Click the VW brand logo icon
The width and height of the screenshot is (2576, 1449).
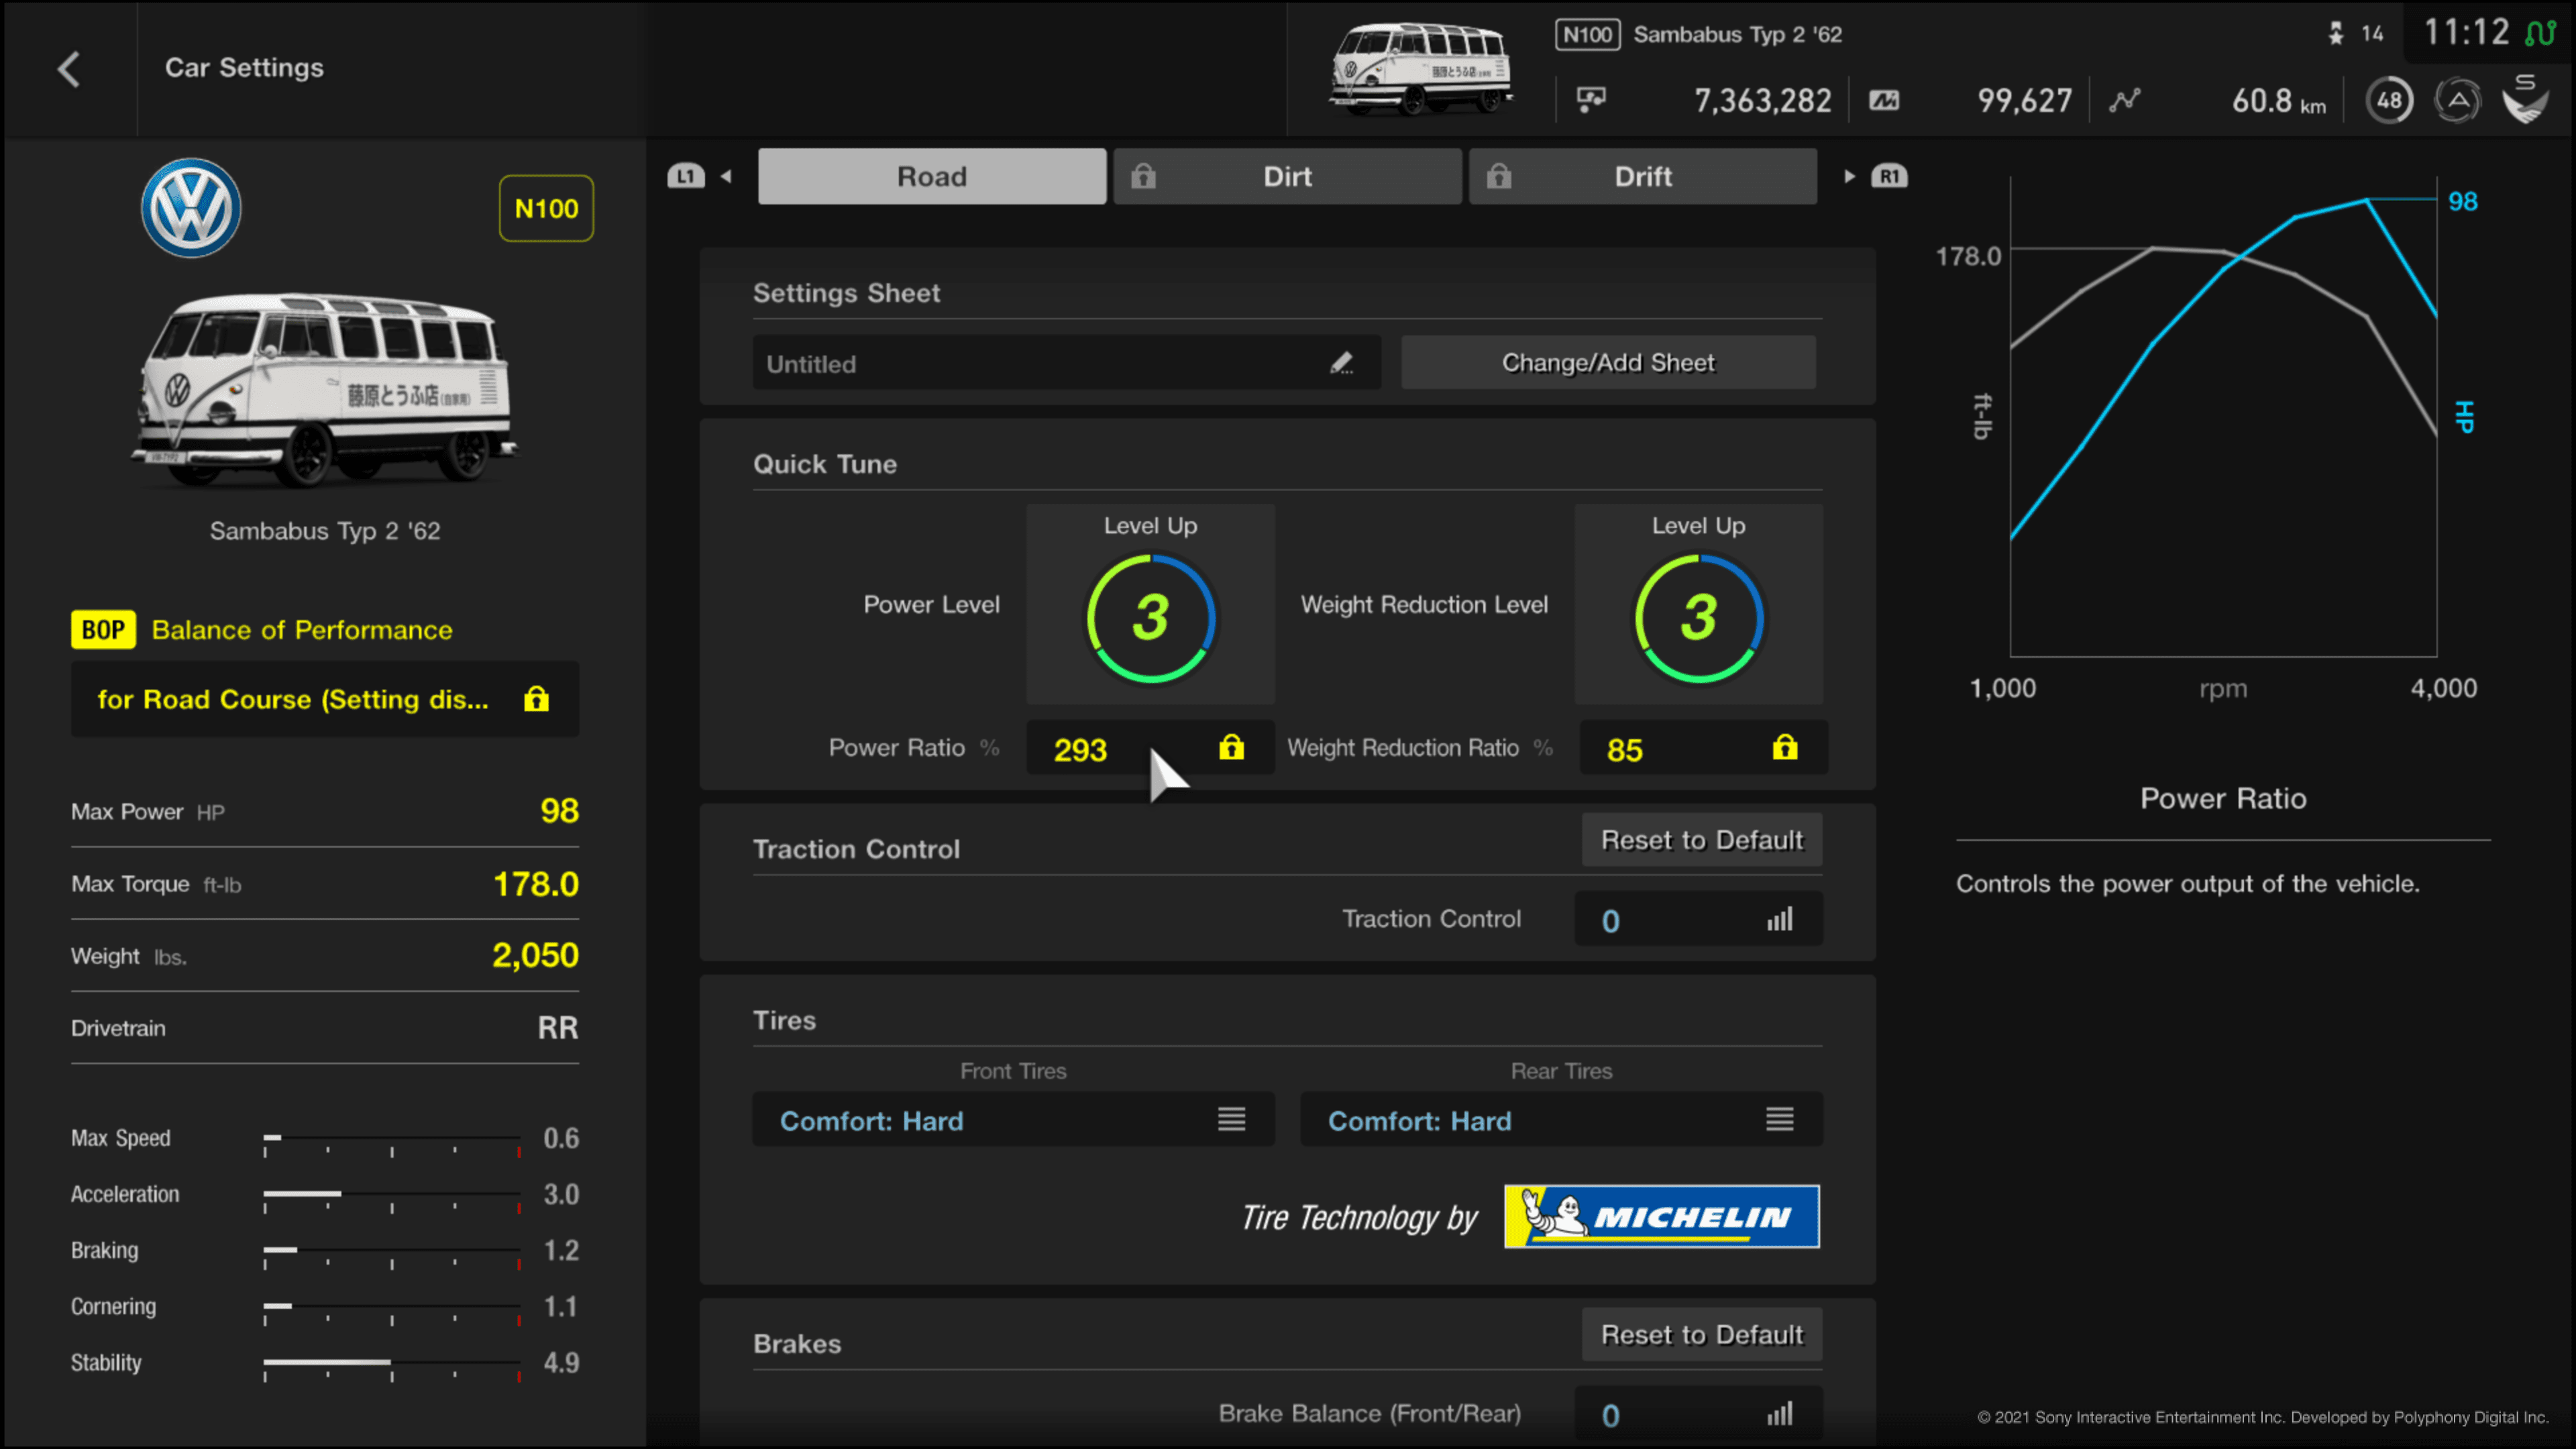click(x=189, y=209)
